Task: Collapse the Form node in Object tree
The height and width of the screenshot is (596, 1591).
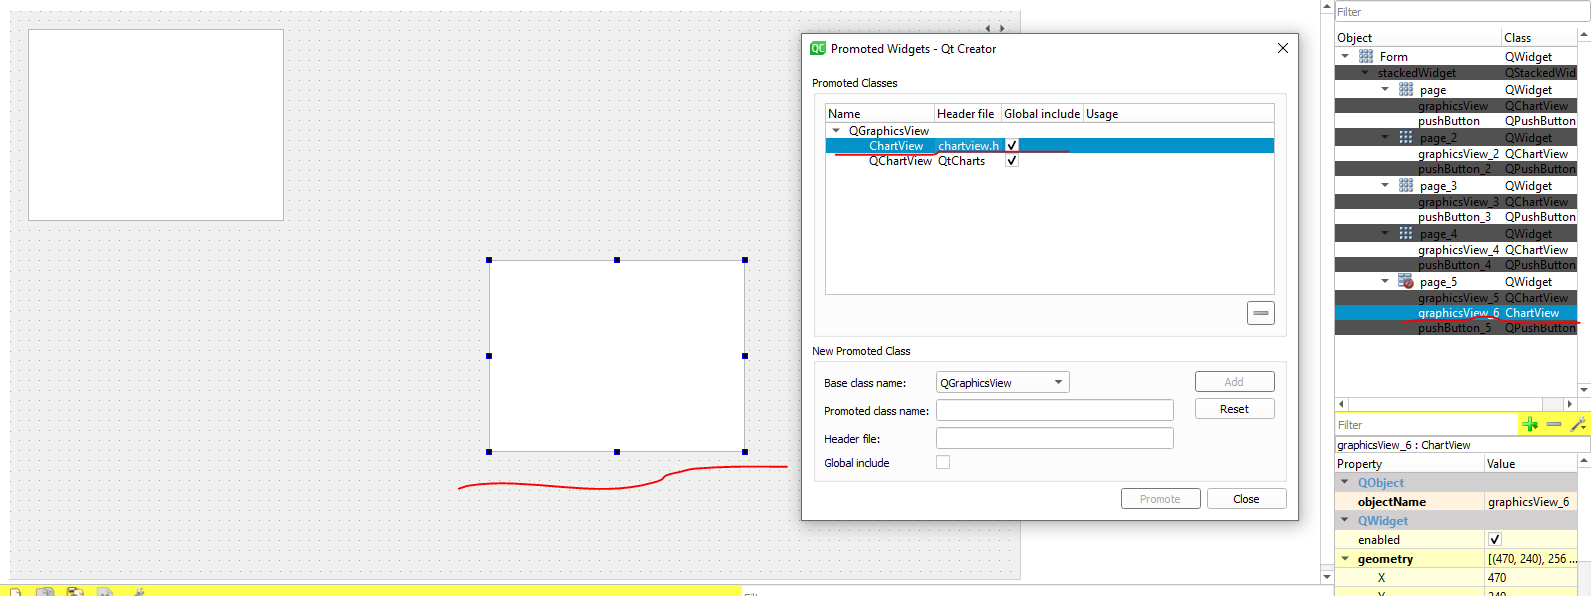Action: point(1345,56)
